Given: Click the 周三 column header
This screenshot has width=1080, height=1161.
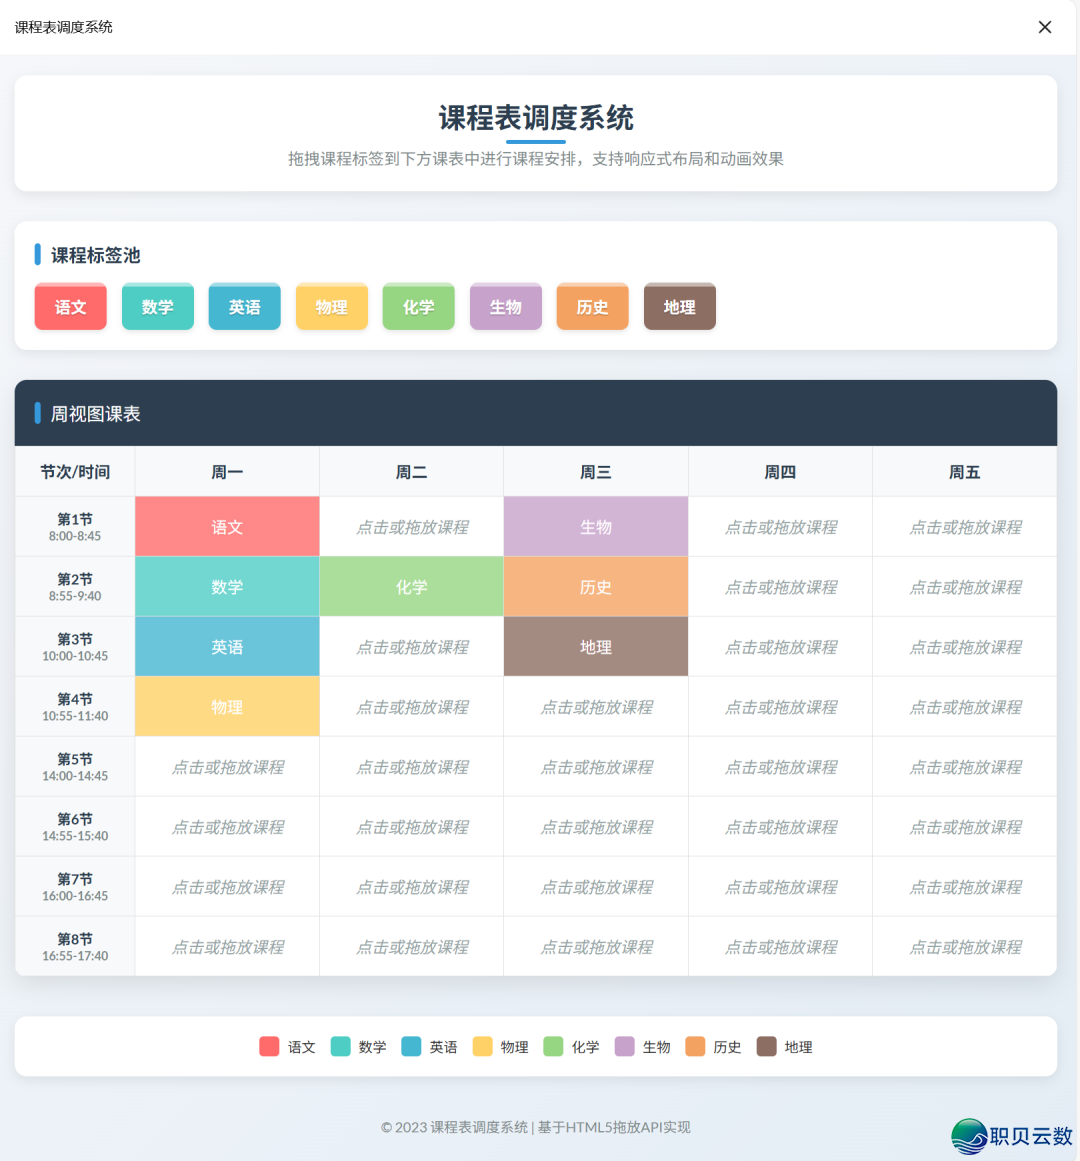Looking at the screenshot, I should pos(596,472).
